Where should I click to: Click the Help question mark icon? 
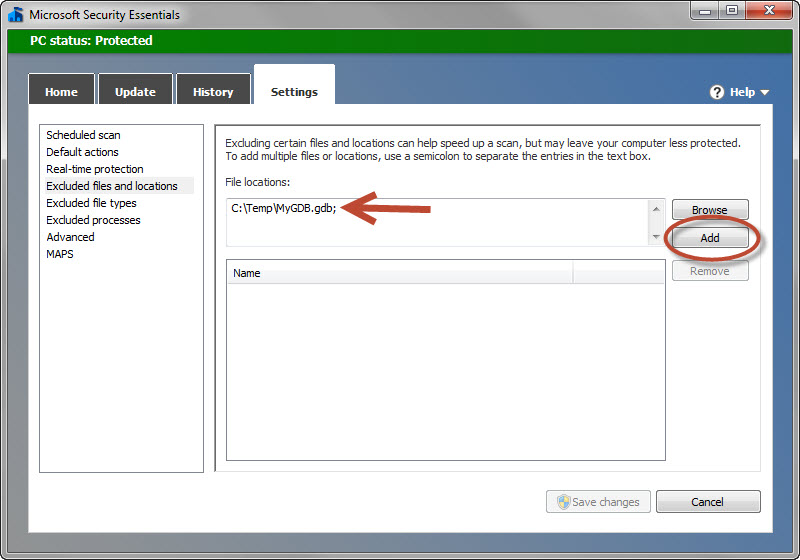717,92
